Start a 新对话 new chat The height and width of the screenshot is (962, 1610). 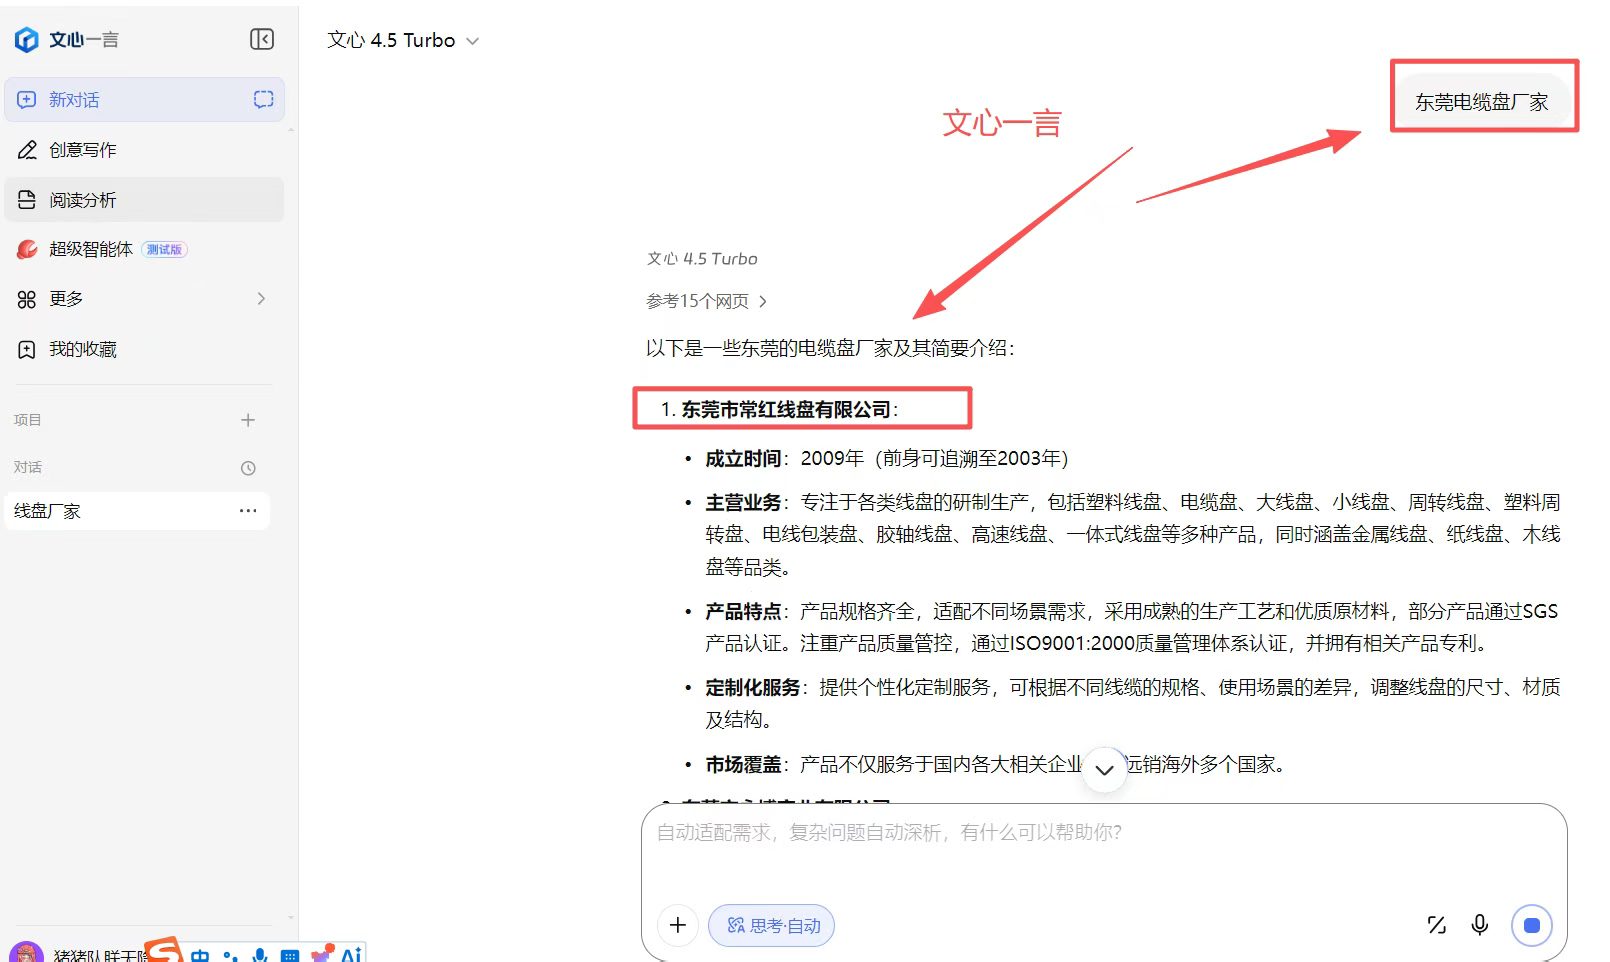[145, 100]
